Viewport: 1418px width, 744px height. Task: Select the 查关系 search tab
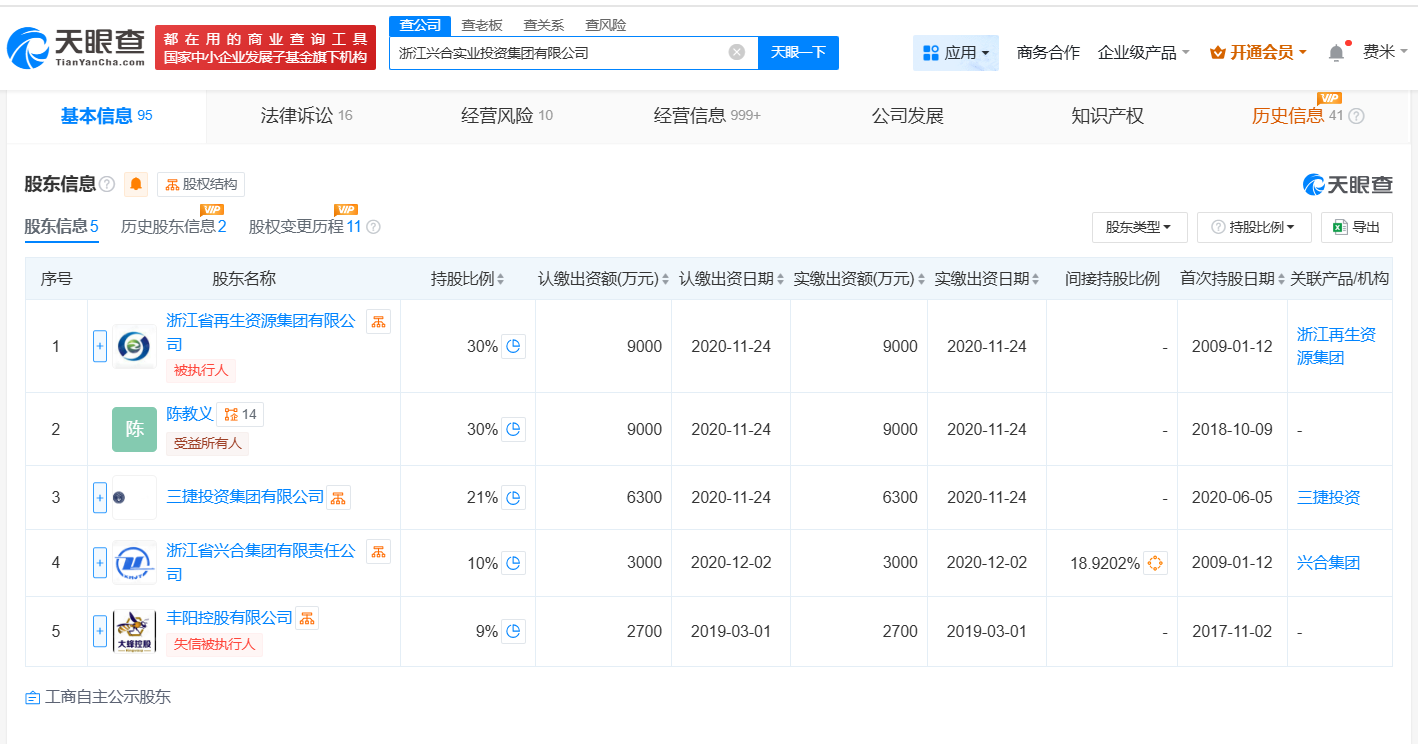click(x=543, y=26)
